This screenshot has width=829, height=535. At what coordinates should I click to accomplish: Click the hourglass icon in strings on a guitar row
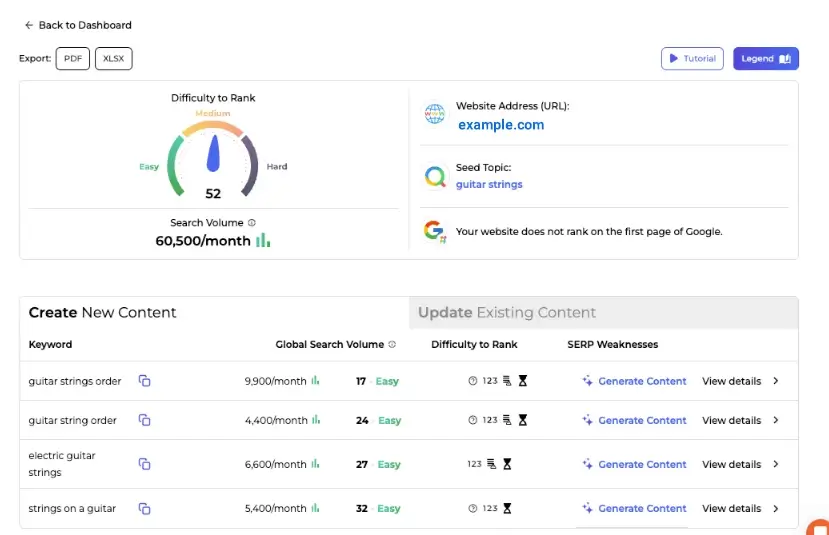[x=507, y=508]
